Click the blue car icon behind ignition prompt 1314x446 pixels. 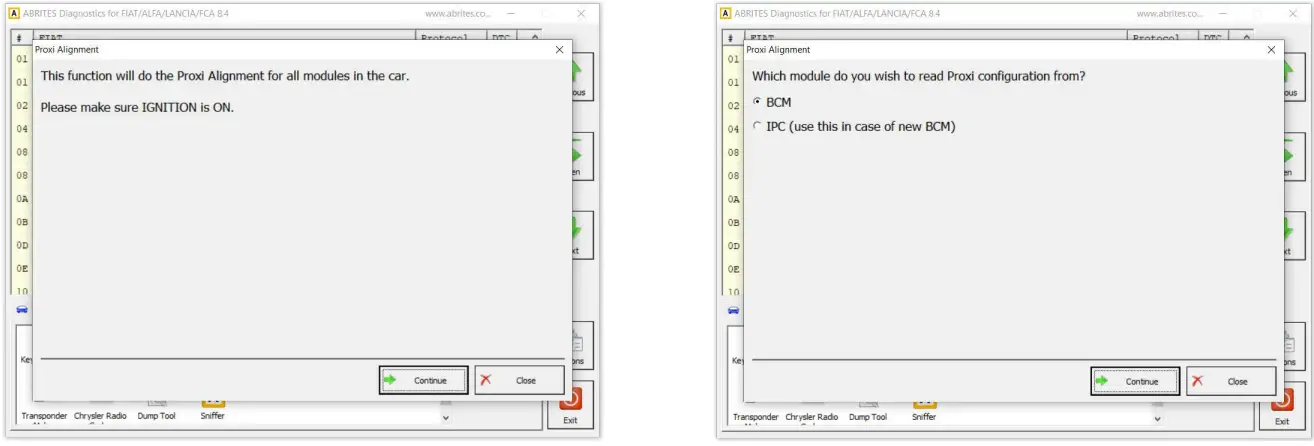tap(22, 310)
